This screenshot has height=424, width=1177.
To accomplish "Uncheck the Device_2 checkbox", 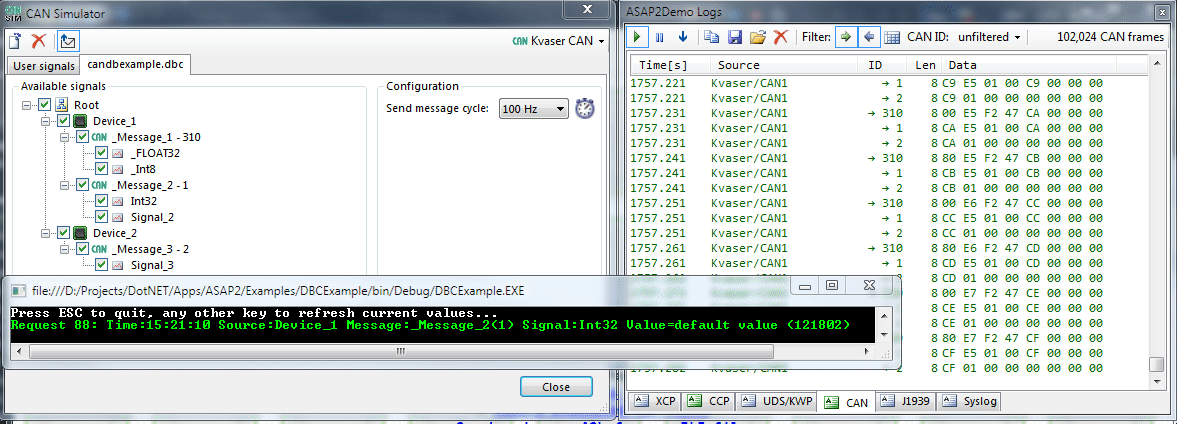I will click(64, 233).
